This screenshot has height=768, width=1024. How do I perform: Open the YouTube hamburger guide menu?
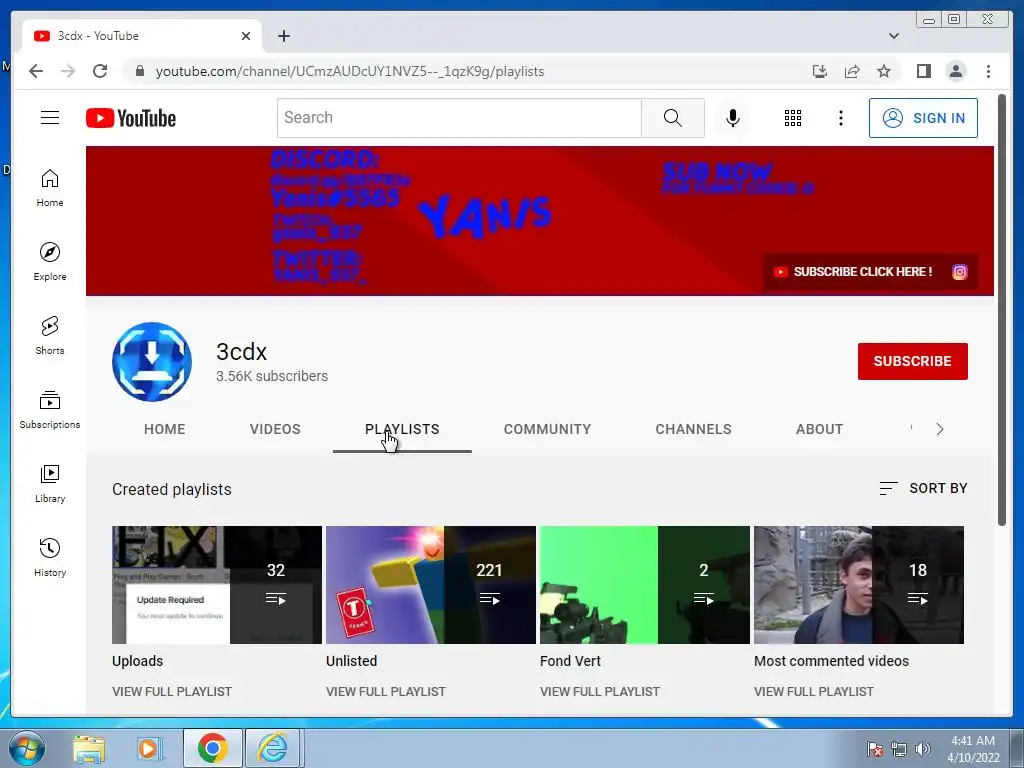(x=50, y=118)
